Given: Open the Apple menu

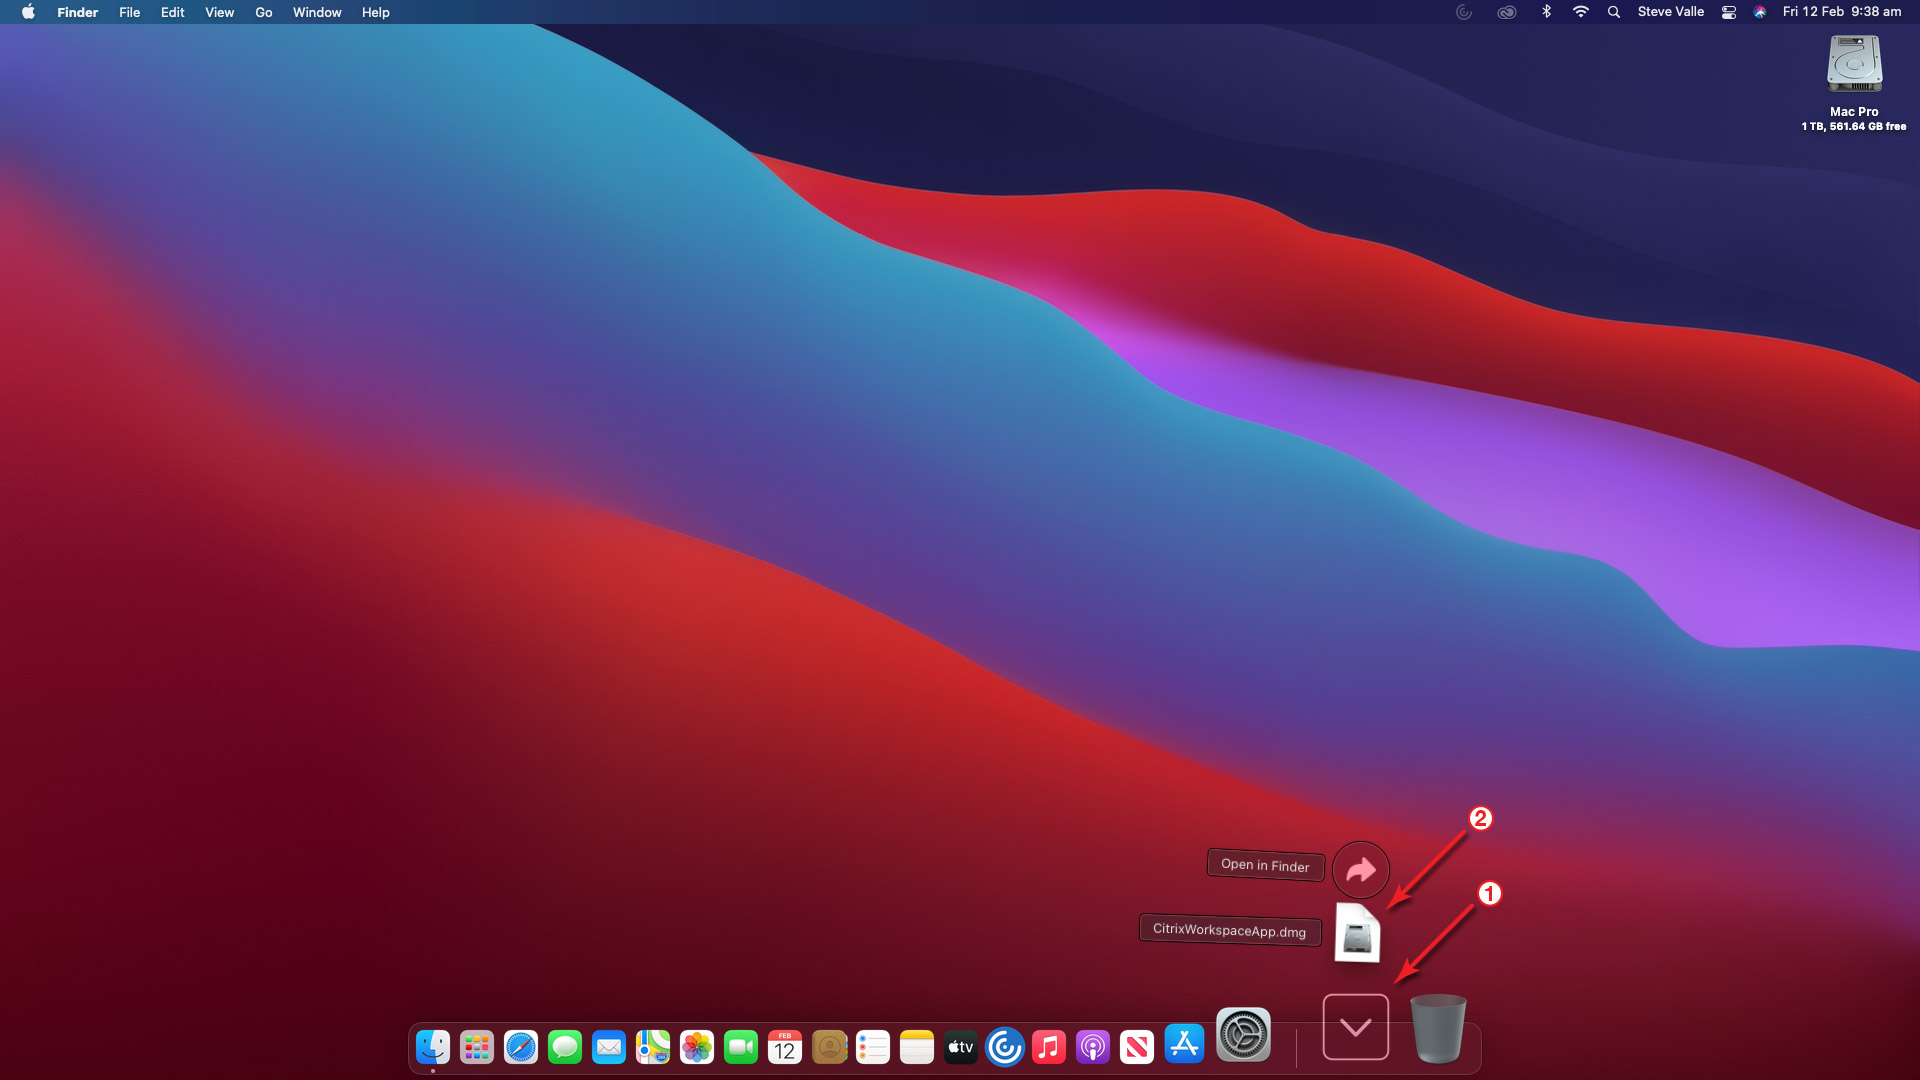Looking at the screenshot, I should [28, 12].
